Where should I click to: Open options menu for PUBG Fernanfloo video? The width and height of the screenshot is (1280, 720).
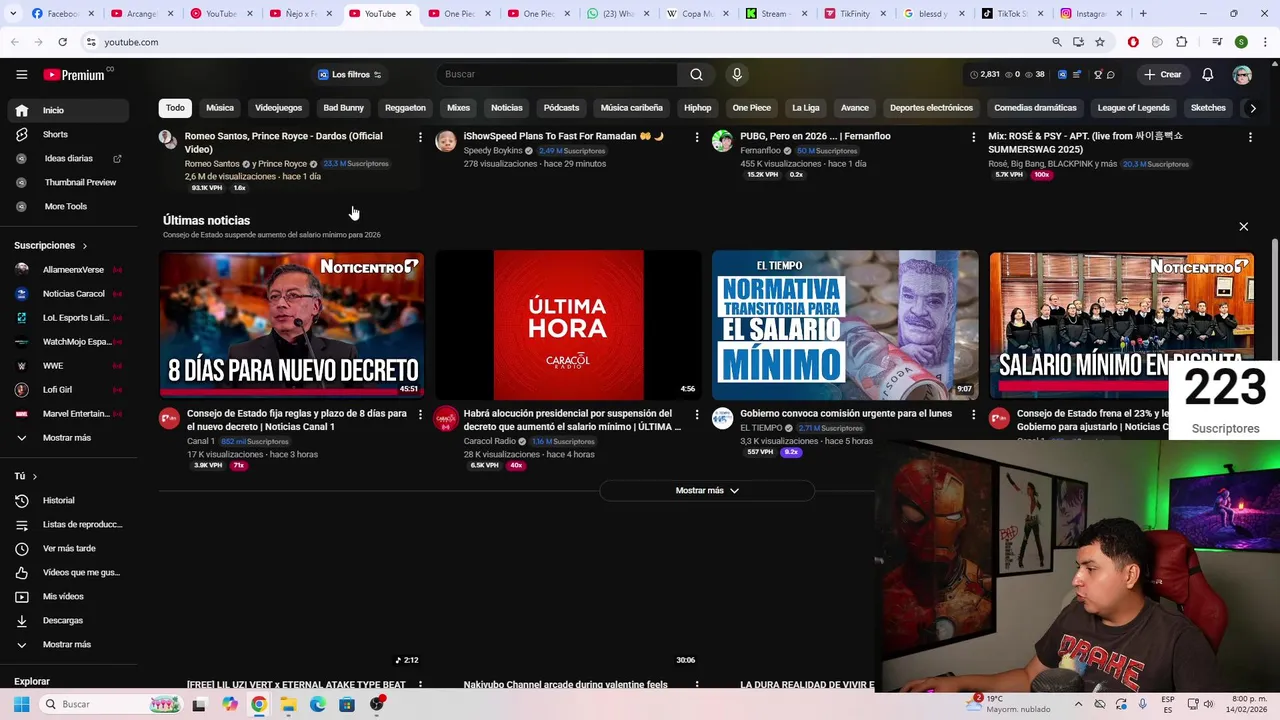tap(973, 137)
